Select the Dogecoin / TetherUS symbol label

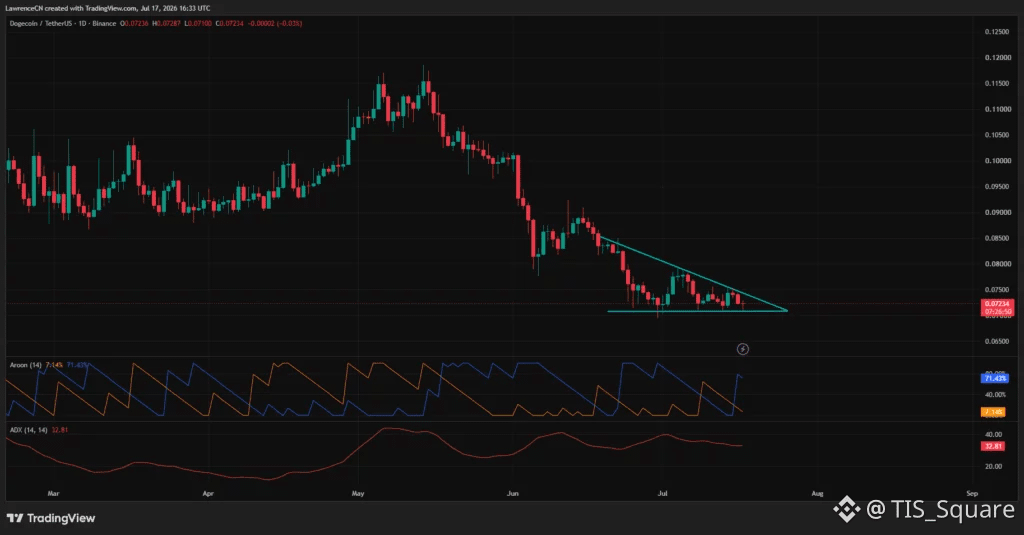pyautogui.click(x=40, y=24)
